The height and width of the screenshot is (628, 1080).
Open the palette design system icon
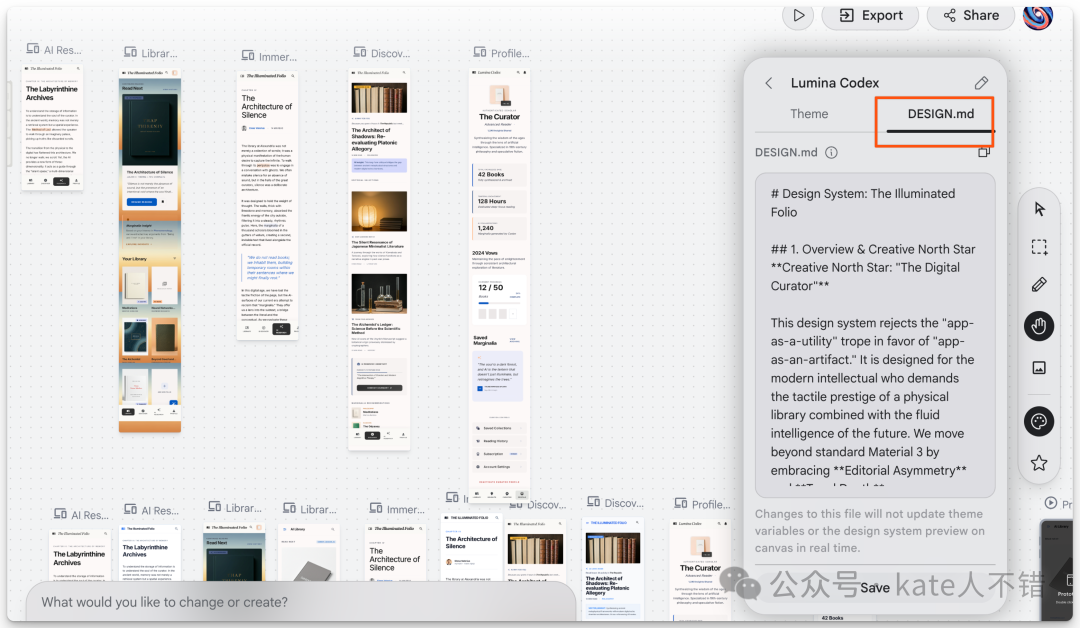pyautogui.click(x=1039, y=421)
